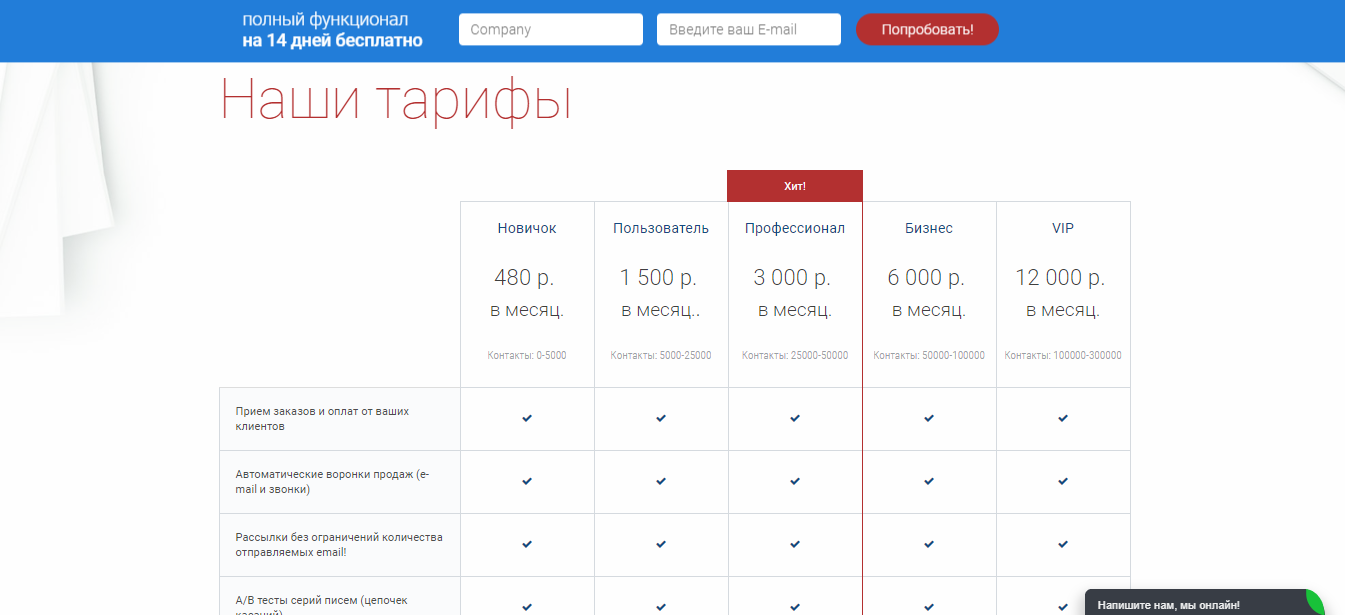Click the red Попробовать! button
This screenshot has height=615, width=1345.
[x=927, y=30]
